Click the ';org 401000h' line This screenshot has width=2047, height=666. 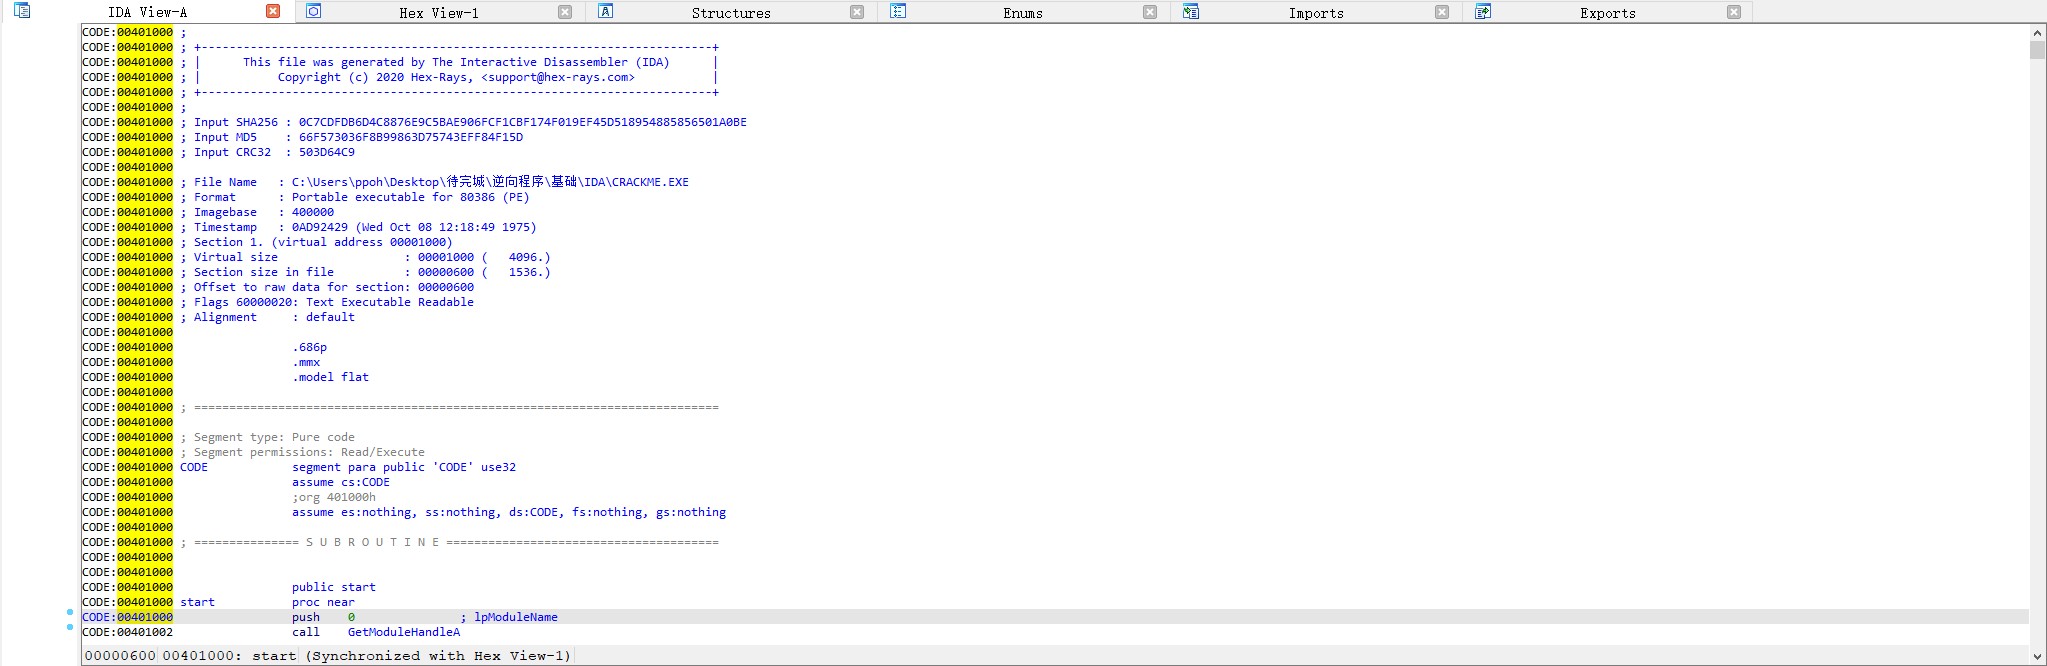click(x=334, y=497)
